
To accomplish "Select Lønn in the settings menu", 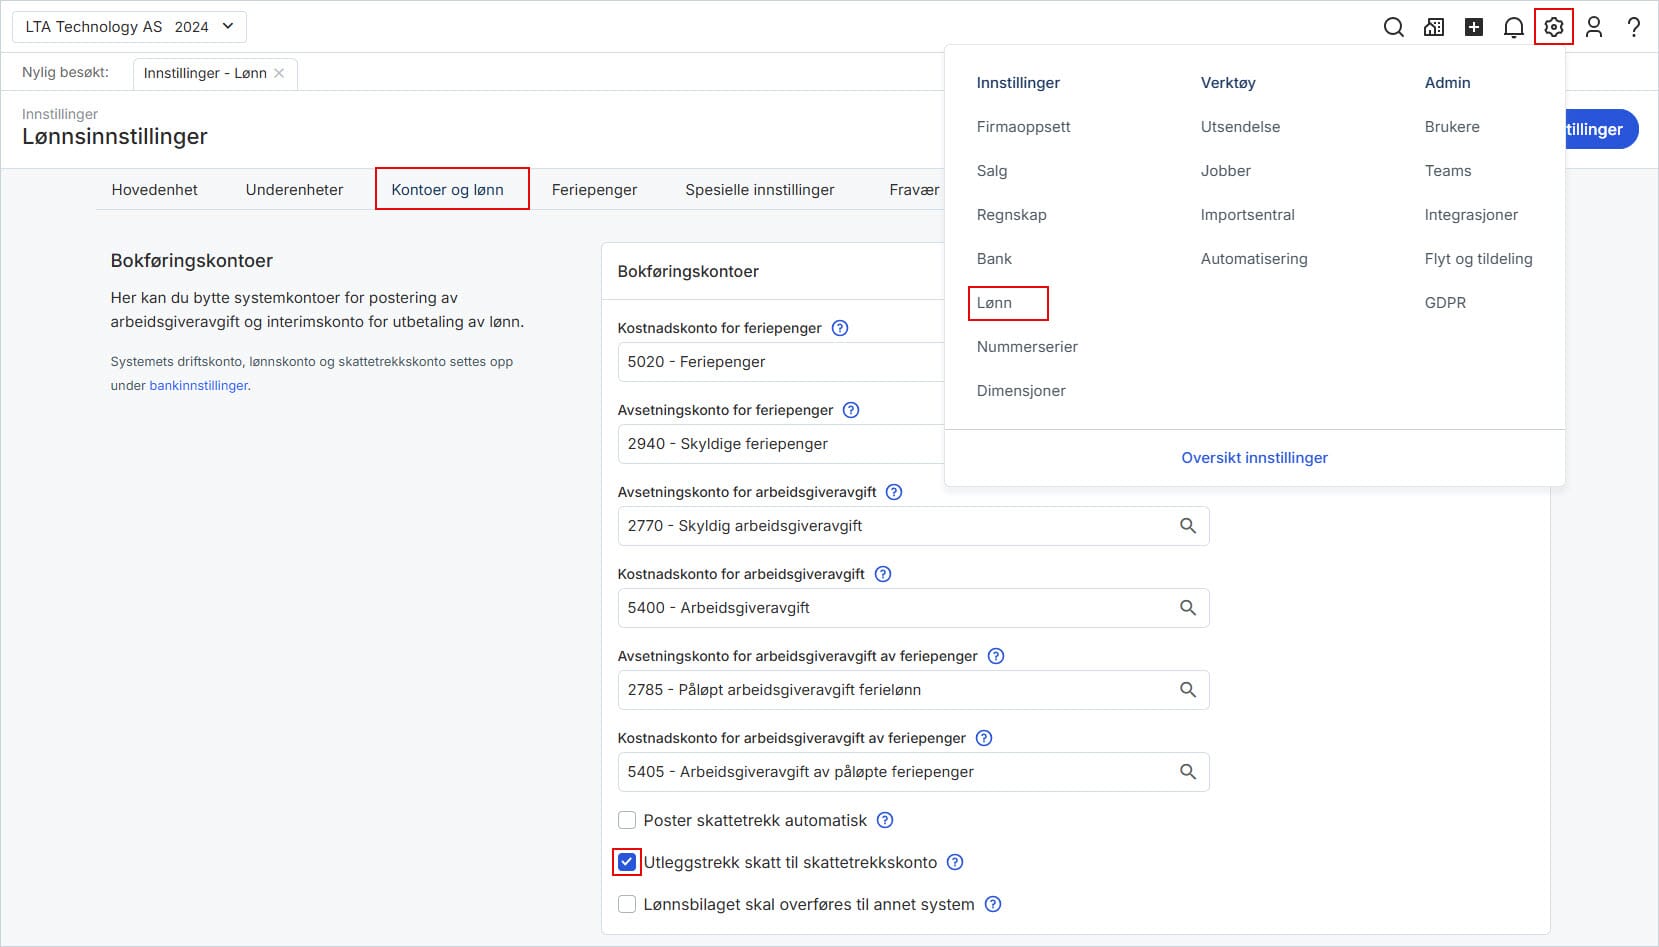I will pyautogui.click(x=994, y=303).
